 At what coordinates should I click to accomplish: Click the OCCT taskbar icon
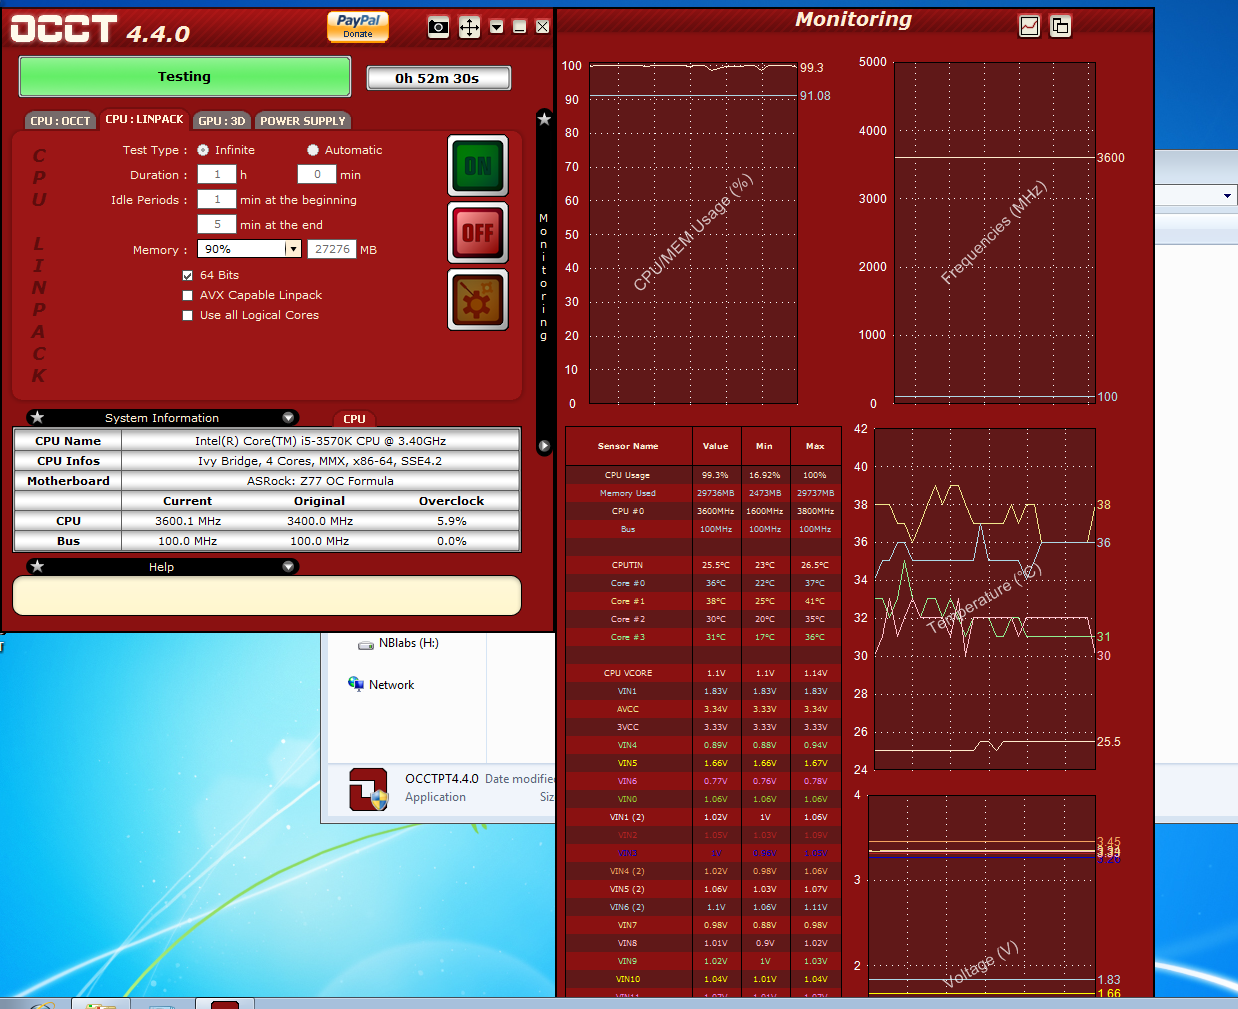click(225, 1004)
